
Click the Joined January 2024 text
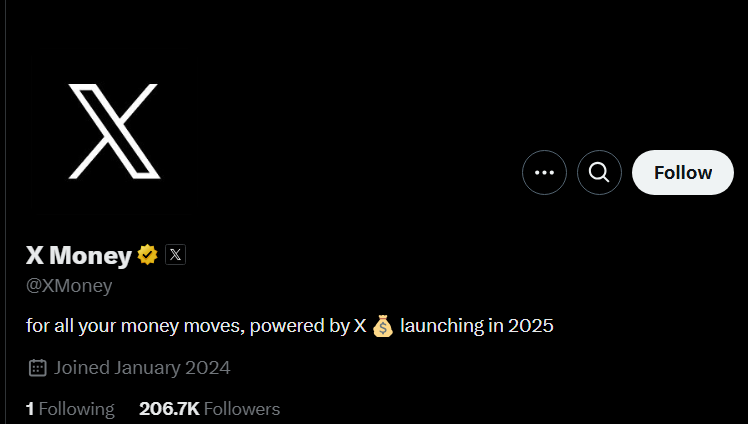tap(142, 367)
